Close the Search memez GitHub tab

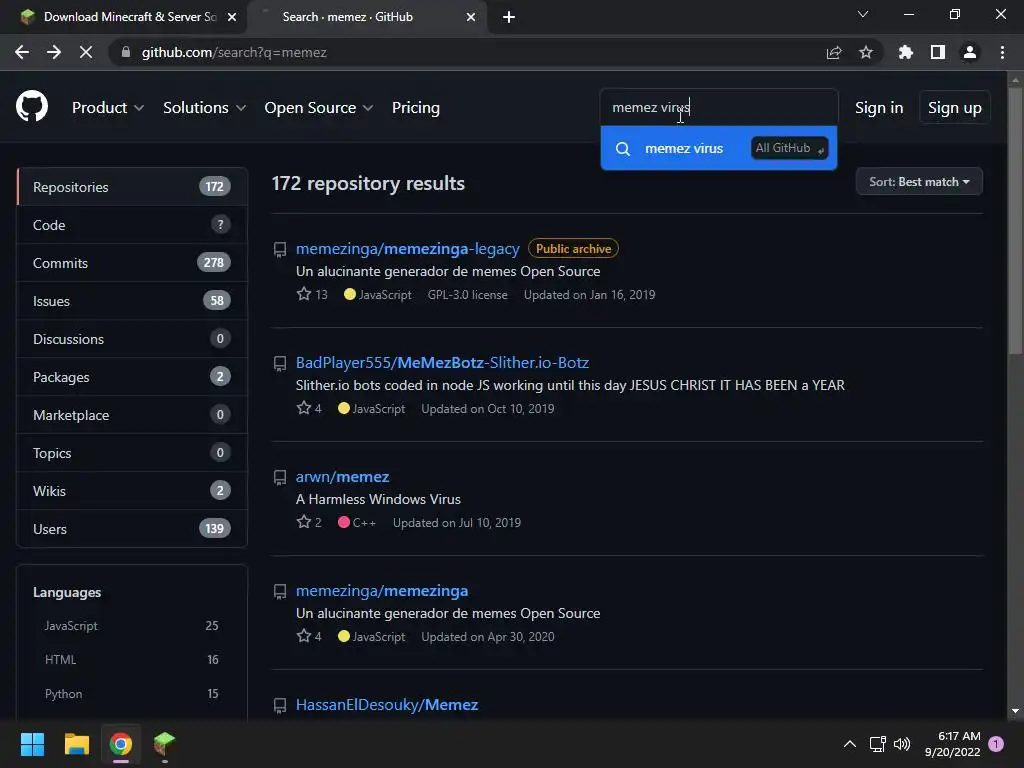click(x=471, y=17)
